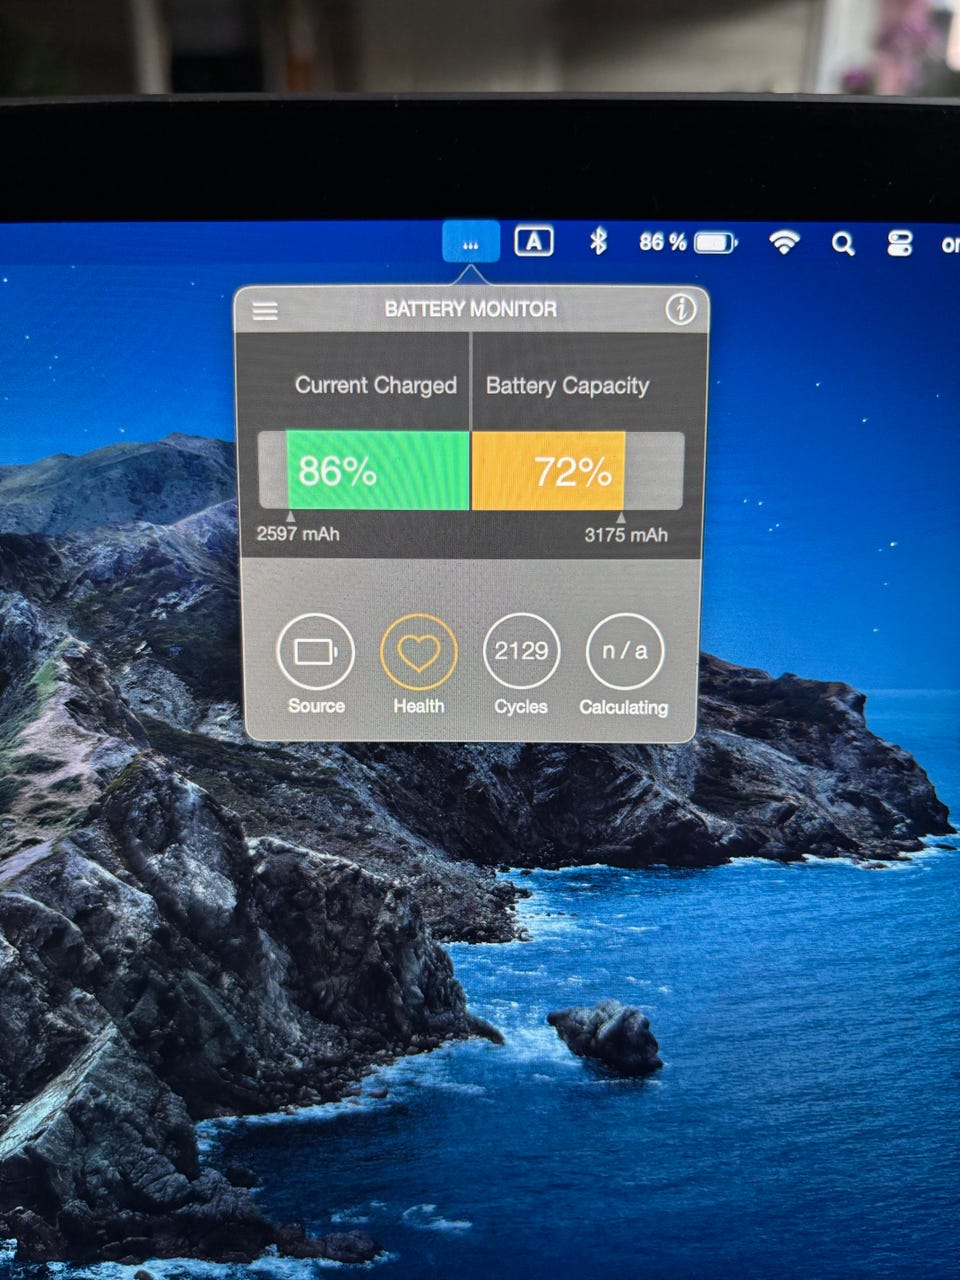960x1280 pixels.
Task: Open the 86 % battery status menu
Action: point(688,242)
